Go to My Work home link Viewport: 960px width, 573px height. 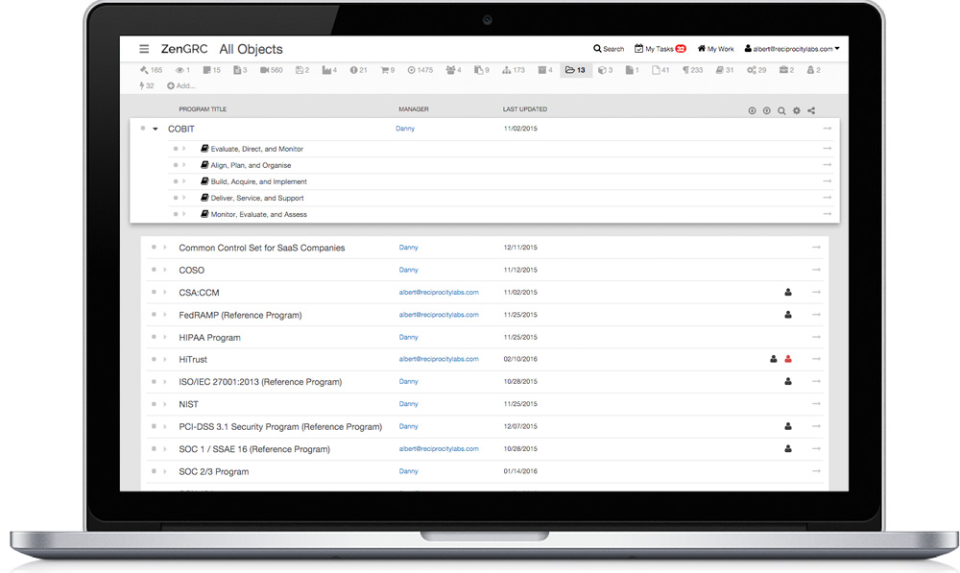point(715,49)
